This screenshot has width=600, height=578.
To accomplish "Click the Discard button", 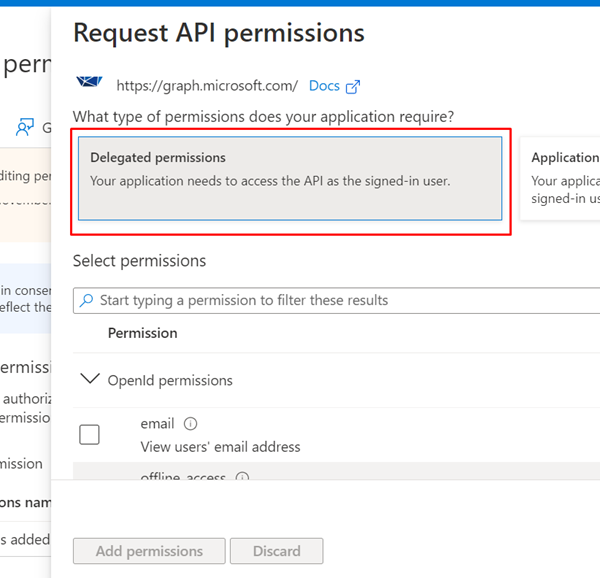I will click(276, 551).
